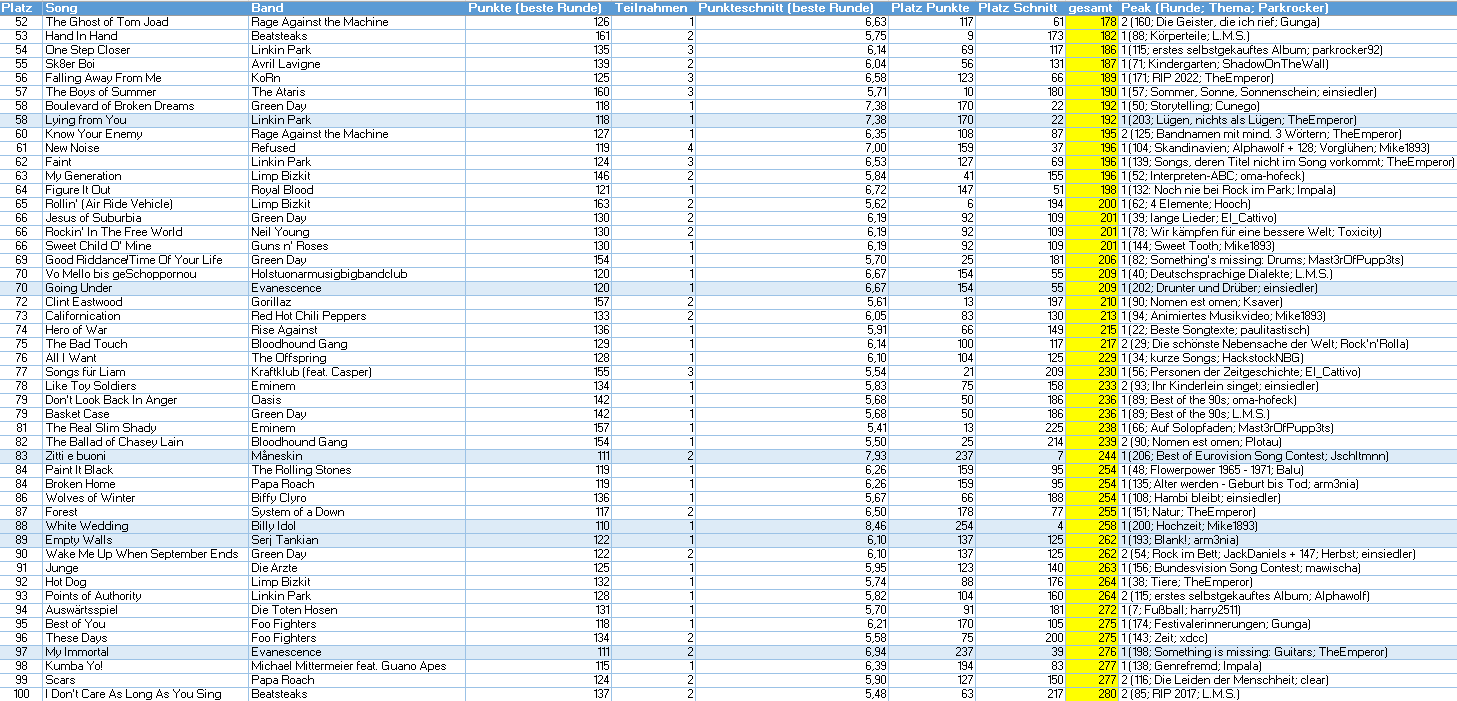1457x701 pixels.
Task: Select the band "Kraftklub (feat. Casper)"
Action: tap(357, 372)
